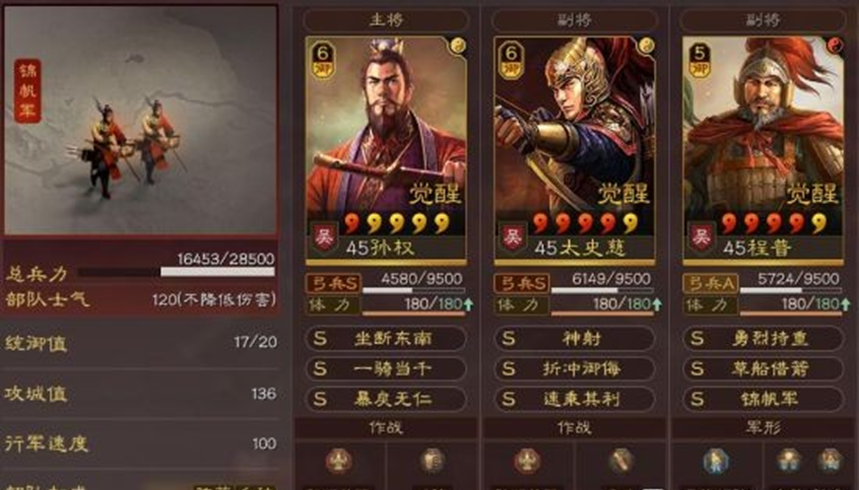Screen dimensions: 859x490
Task: Click blue 军形 formation icon under 程普
Action: [x=715, y=460]
